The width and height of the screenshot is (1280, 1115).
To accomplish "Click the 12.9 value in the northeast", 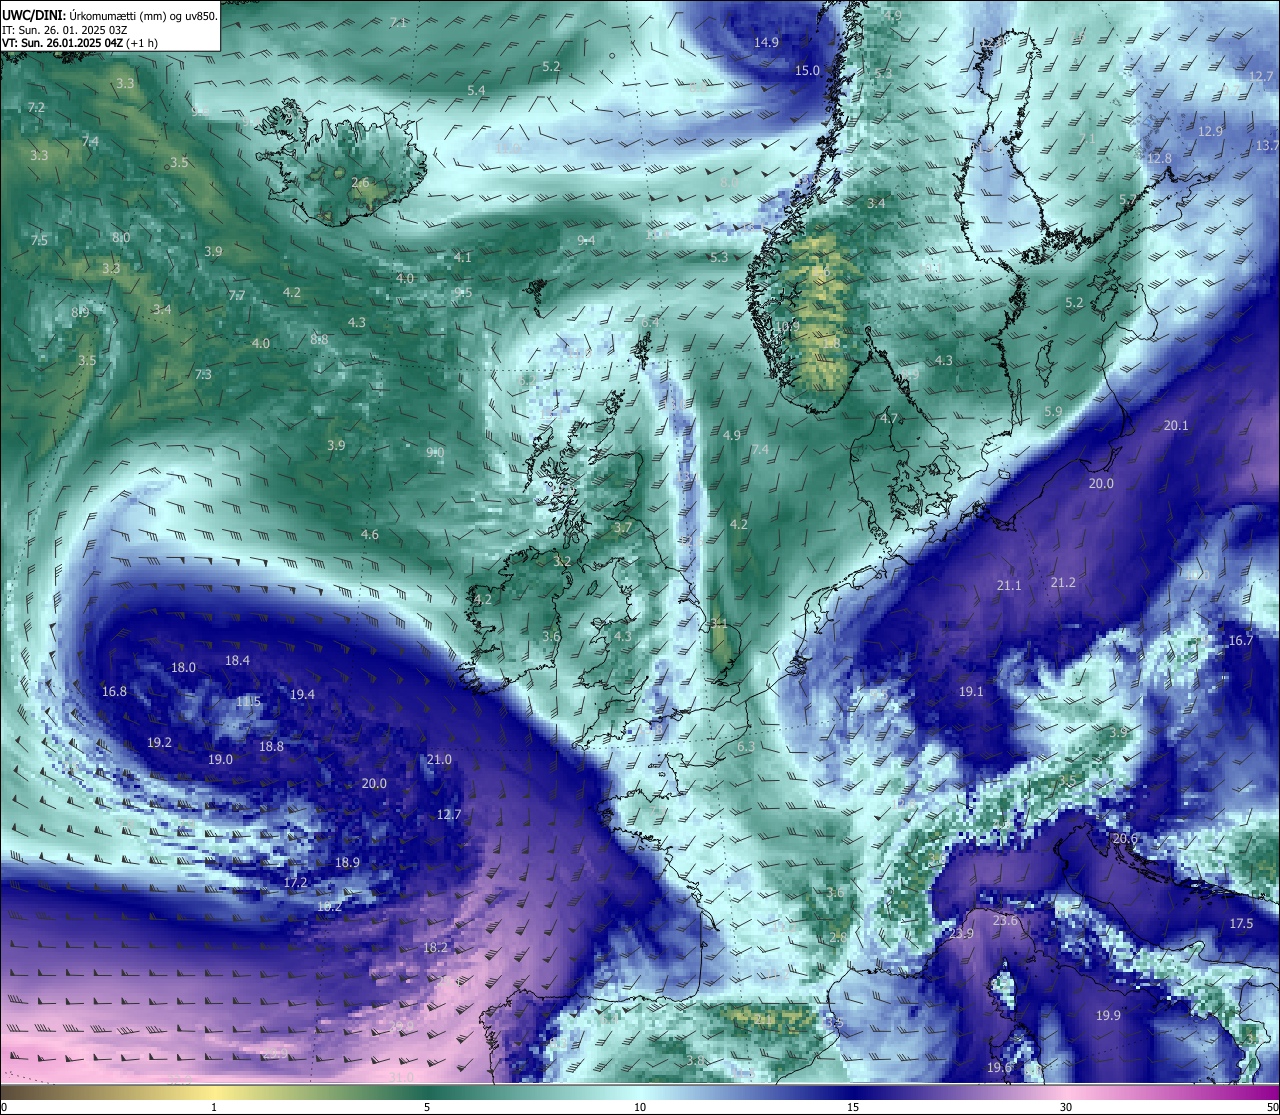I will (x=1210, y=132).
